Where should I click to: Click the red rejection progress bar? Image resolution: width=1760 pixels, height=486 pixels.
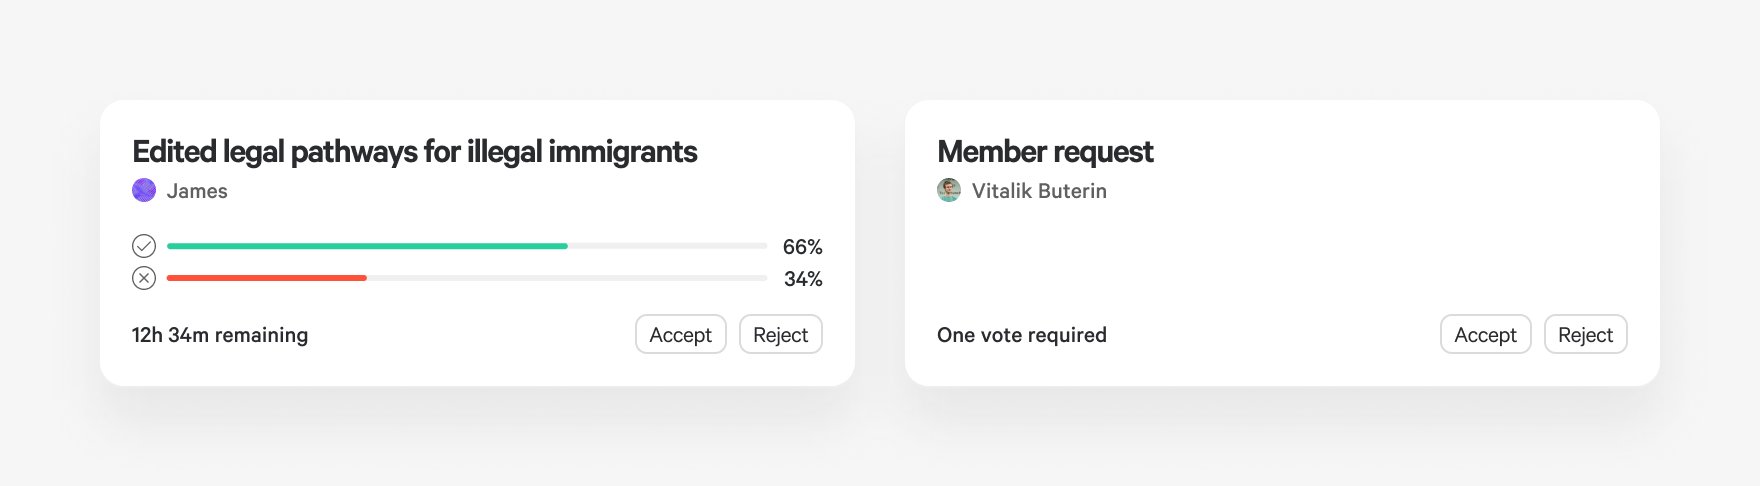[267, 278]
